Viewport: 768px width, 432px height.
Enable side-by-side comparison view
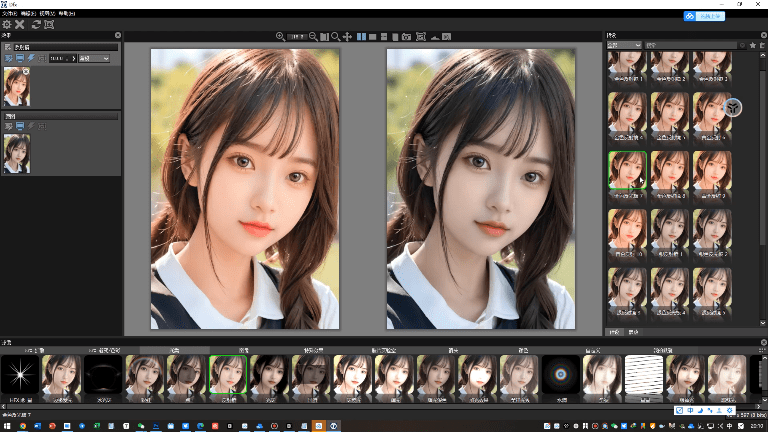click(361, 36)
